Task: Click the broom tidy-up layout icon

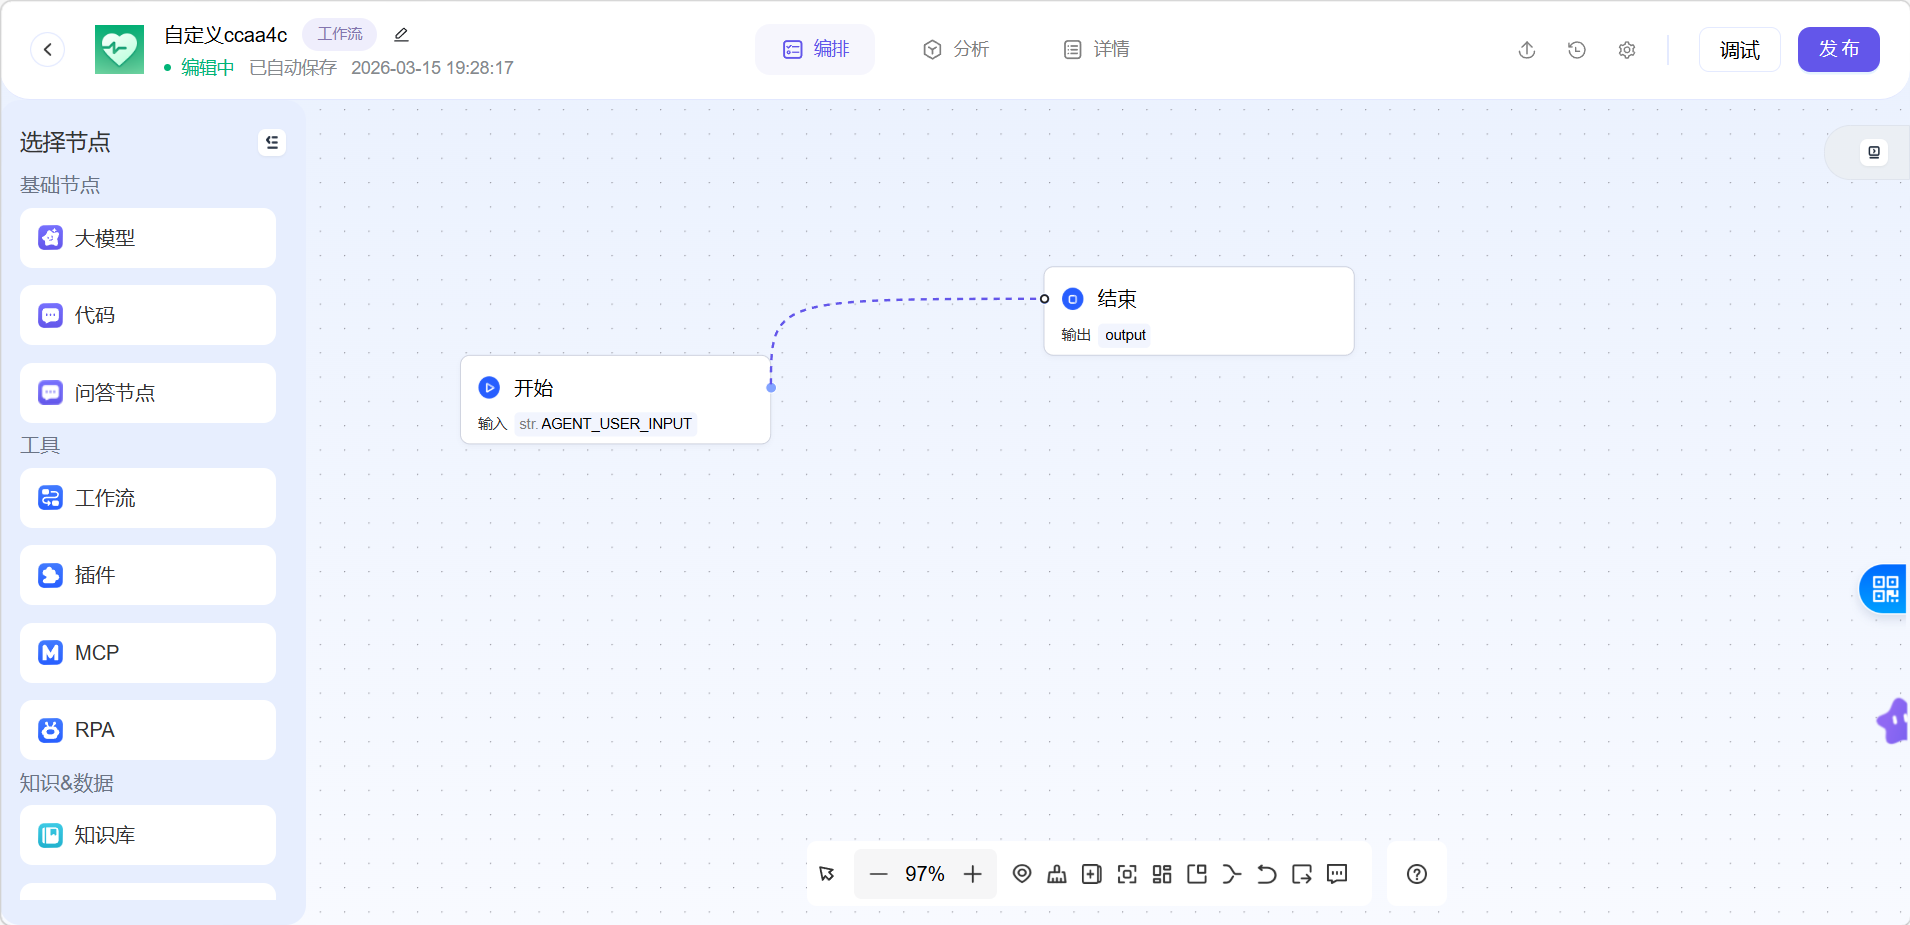Action: tap(1056, 874)
